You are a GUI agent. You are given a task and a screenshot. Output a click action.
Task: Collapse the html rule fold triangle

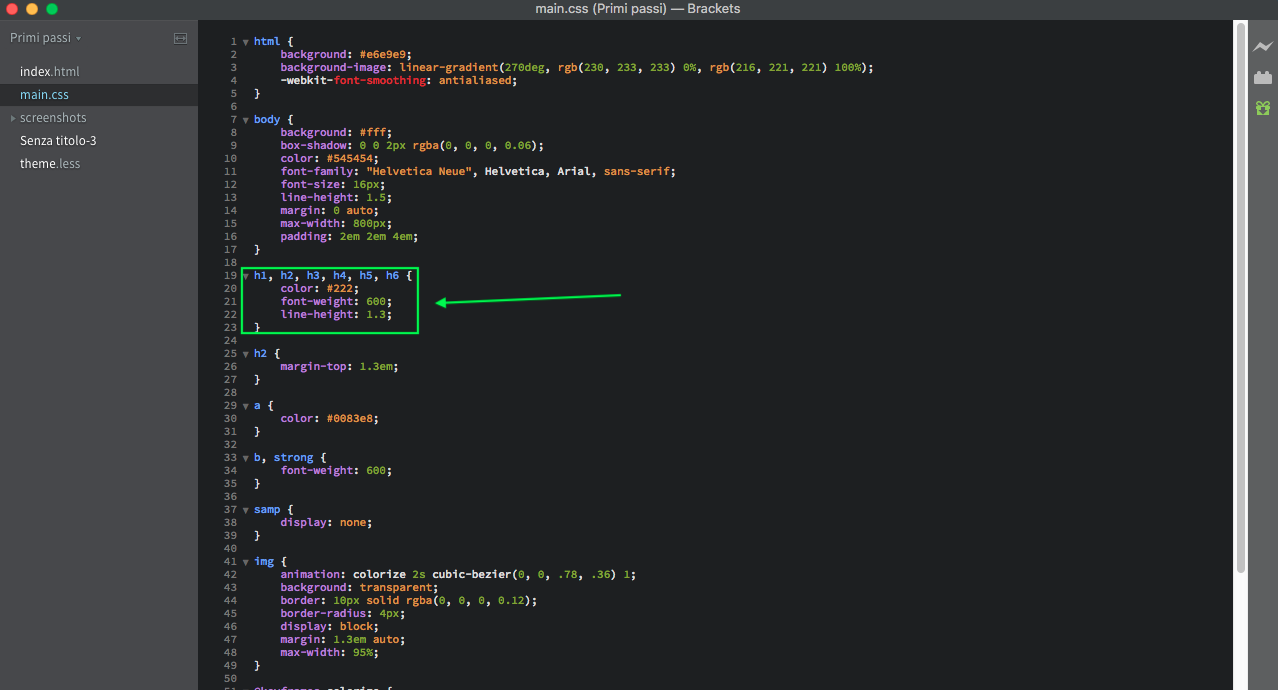pos(246,42)
